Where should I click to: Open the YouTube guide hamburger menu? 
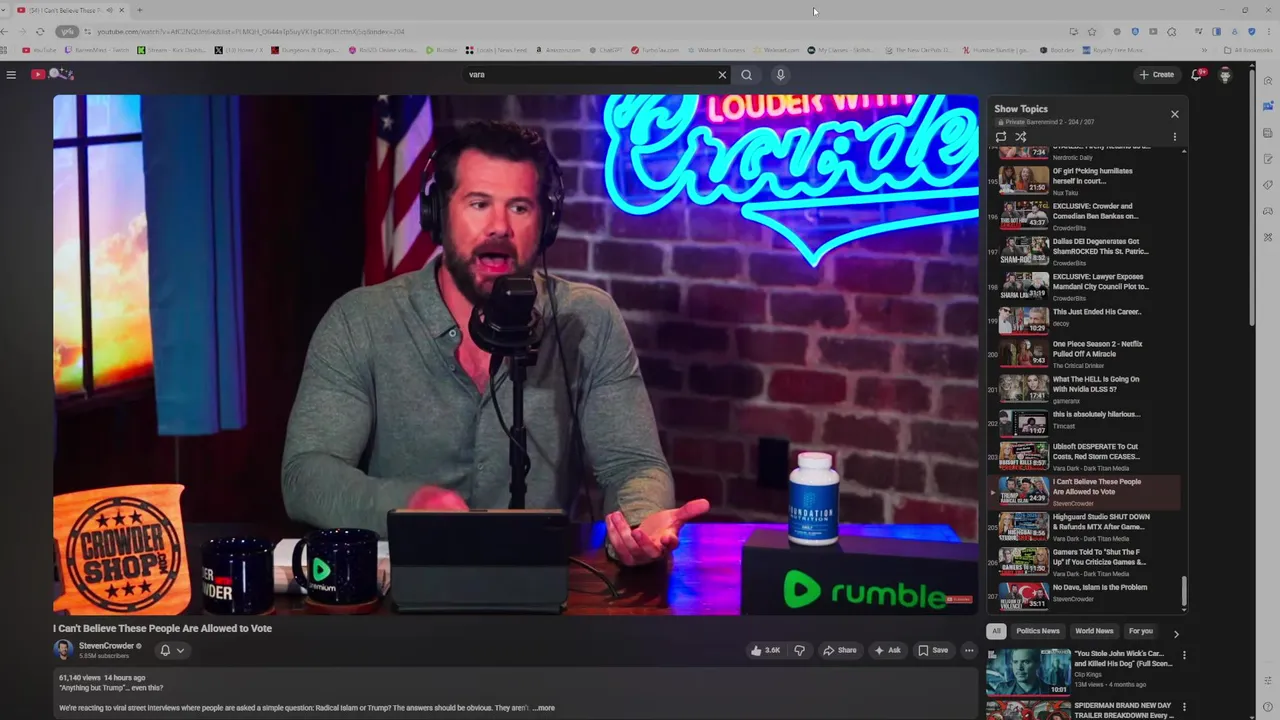tap(11, 74)
